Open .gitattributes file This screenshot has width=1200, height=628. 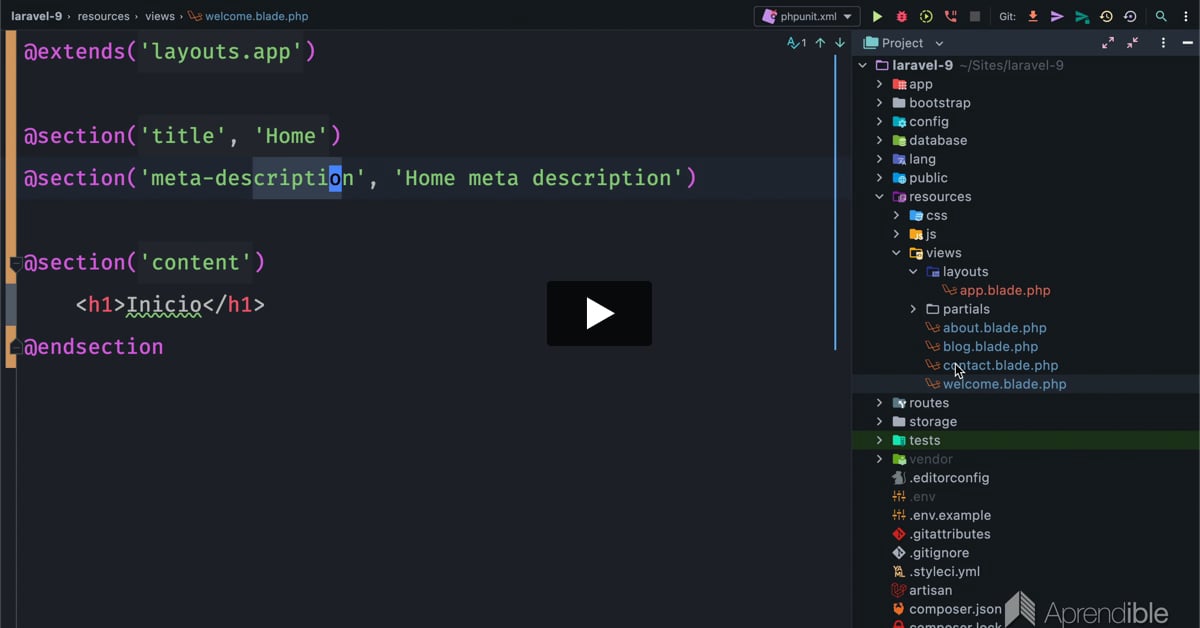click(x=949, y=534)
